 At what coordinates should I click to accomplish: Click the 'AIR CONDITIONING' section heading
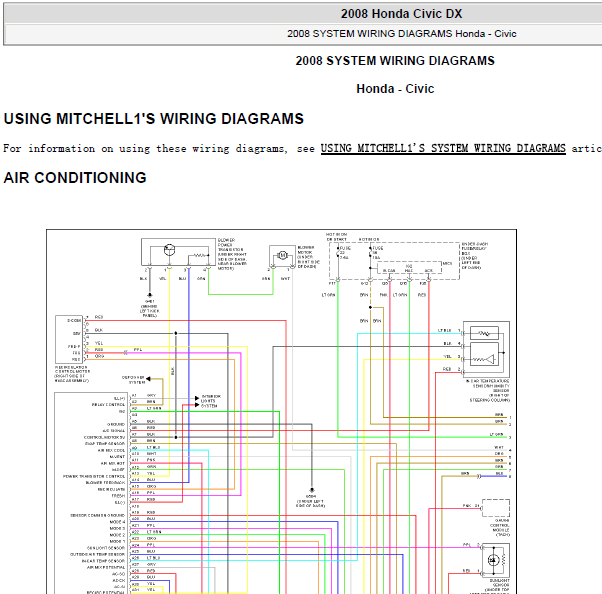(75, 178)
